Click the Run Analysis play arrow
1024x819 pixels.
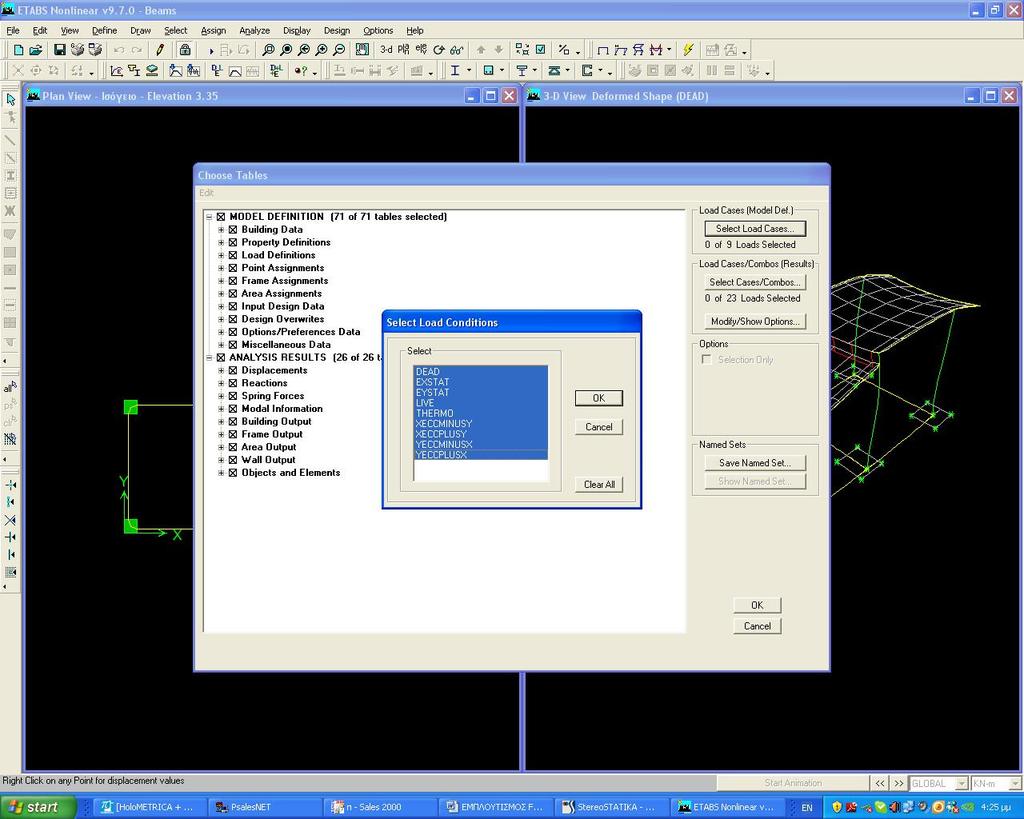tap(211, 50)
